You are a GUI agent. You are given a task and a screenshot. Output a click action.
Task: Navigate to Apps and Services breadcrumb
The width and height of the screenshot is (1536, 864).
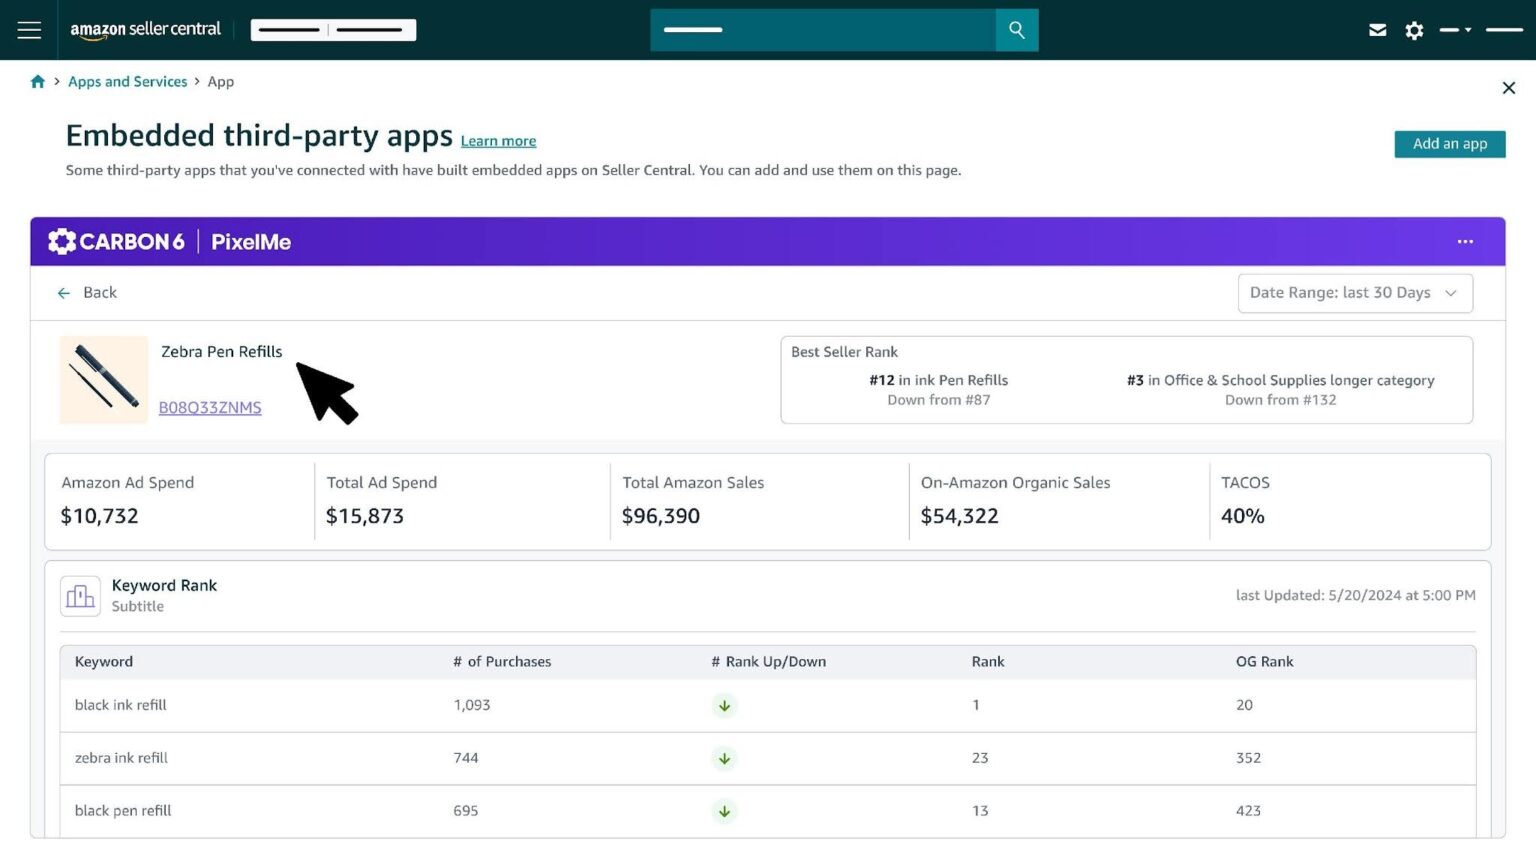[x=127, y=81]
